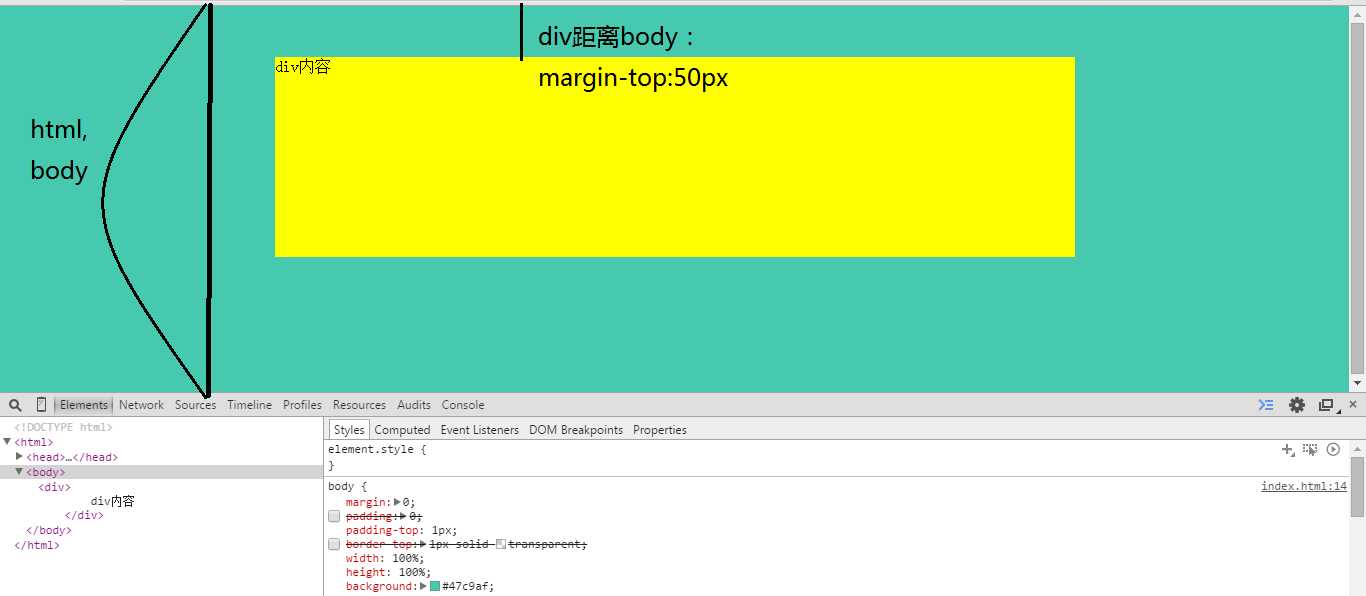Open the Network tab
The height and width of the screenshot is (596, 1366).
[141, 405]
